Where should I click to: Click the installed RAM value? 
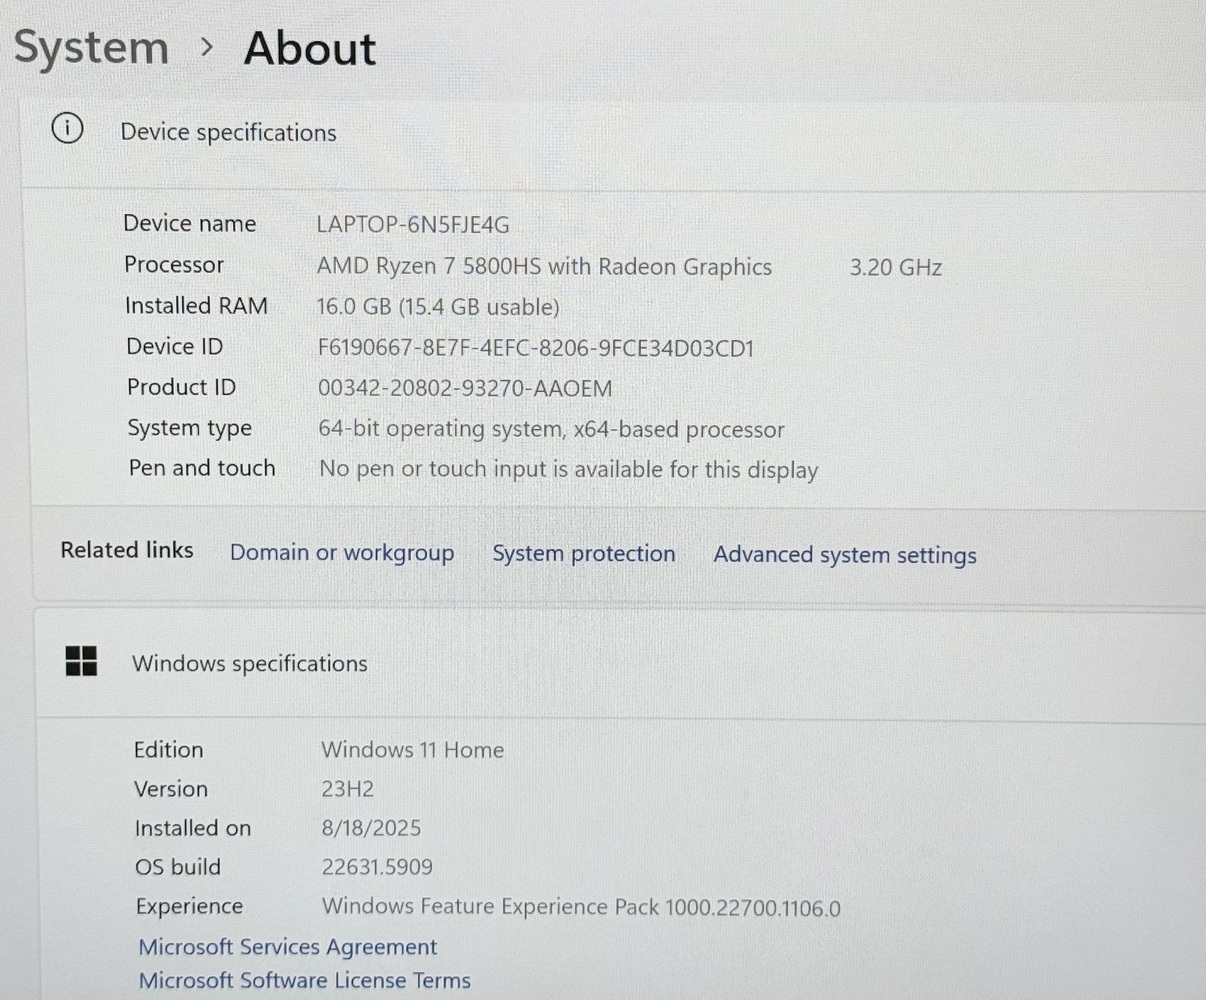coord(437,307)
